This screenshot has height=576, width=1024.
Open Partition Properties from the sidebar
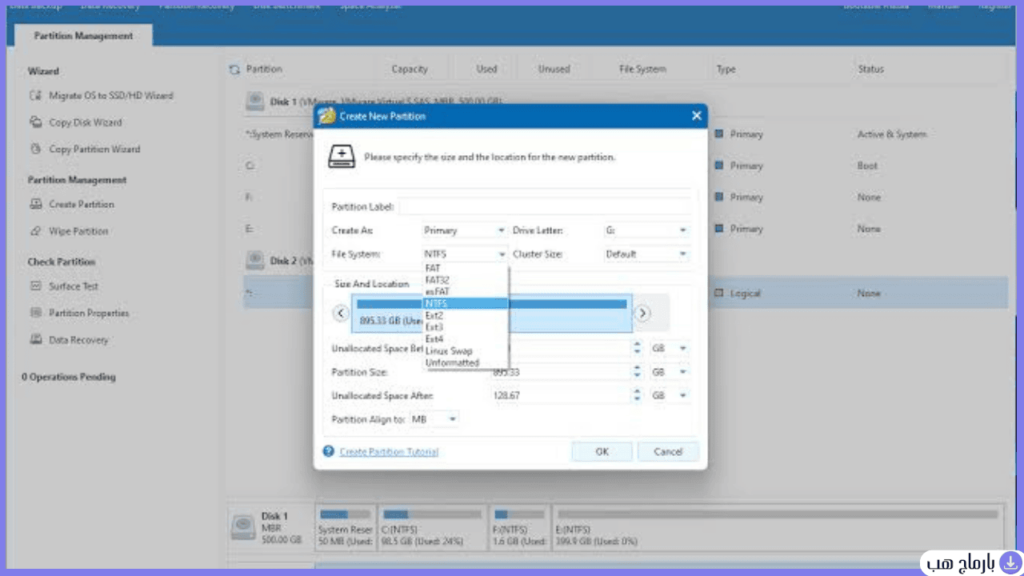coord(80,313)
